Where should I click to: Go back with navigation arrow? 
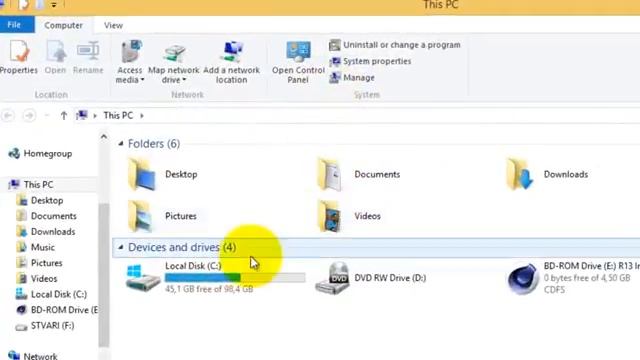[x=8, y=116]
